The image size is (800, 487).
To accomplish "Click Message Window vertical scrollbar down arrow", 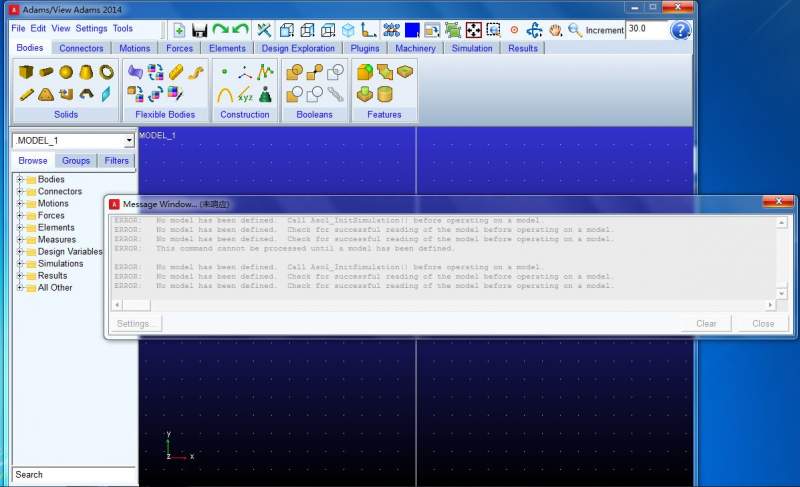I will point(782,294).
